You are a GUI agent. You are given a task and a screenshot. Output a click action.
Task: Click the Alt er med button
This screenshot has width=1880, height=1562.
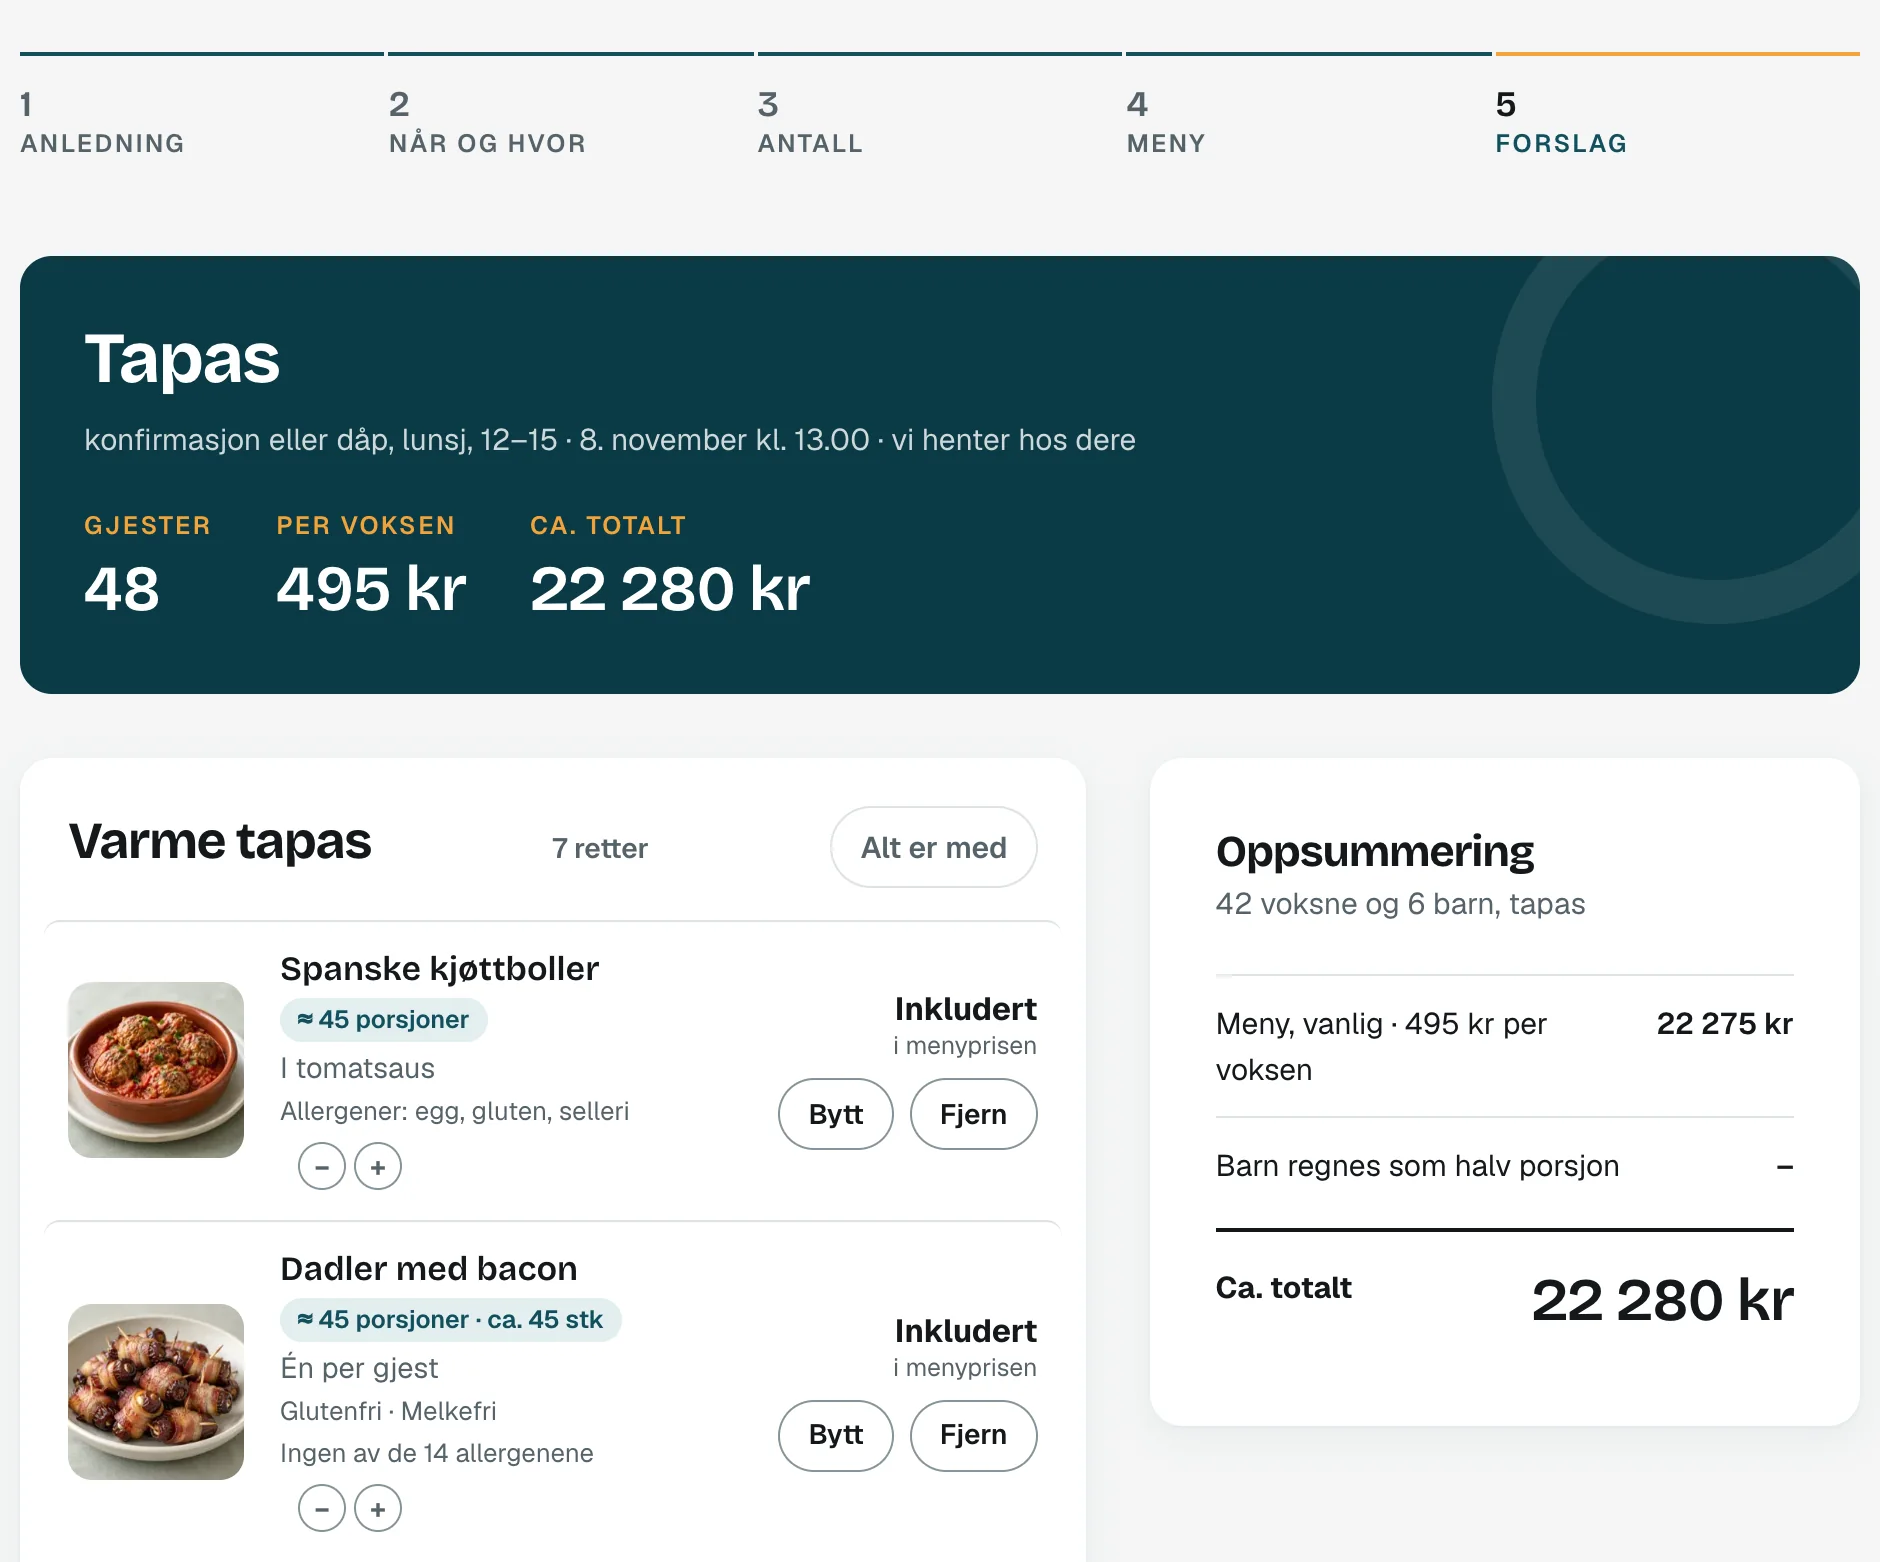click(934, 847)
